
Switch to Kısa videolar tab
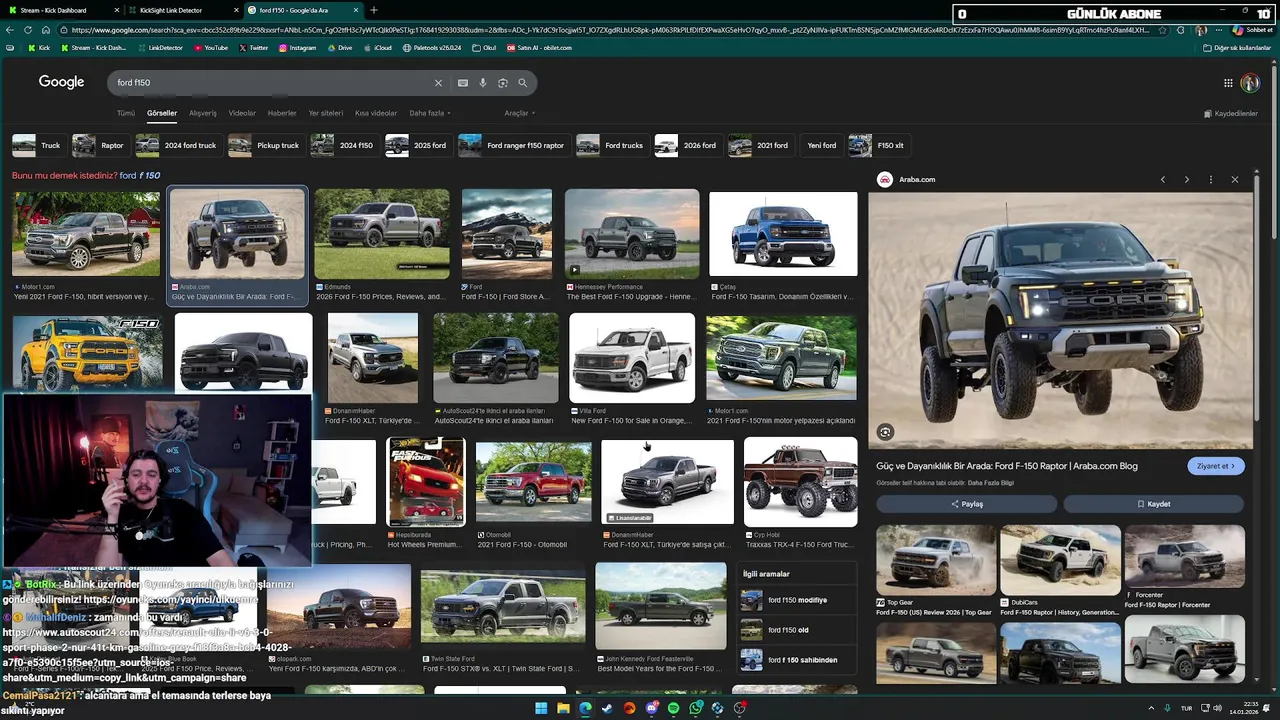tap(376, 113)
